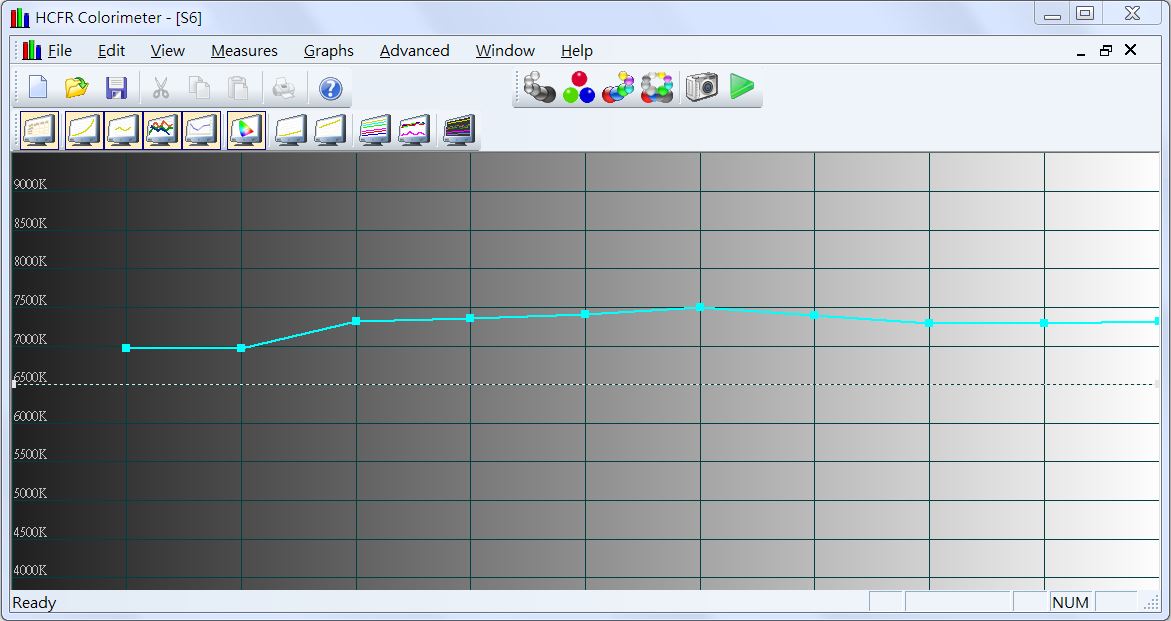Click the resize grip at status bar corner
This screenshot has width=1171, height=621.
pos(1150,603)
